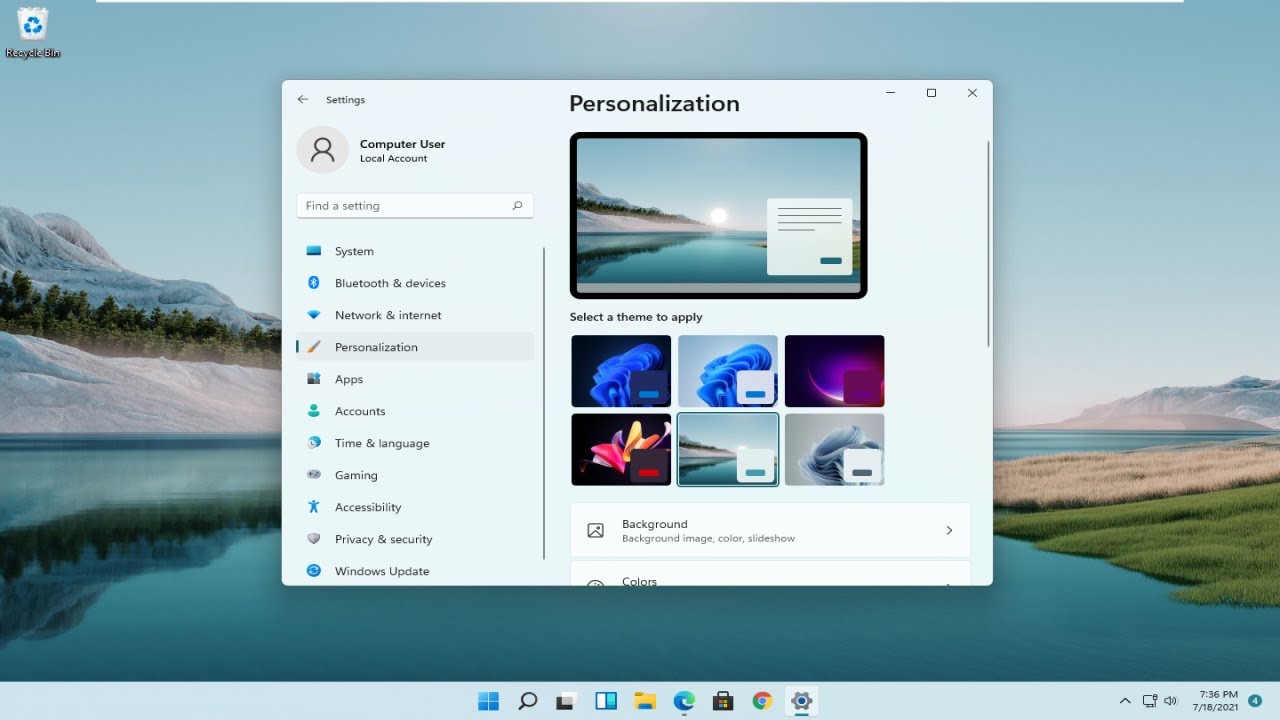Viewport: 1280px width, 720px height.
Task: Click the Computer User profile avatar
Action: tap(322, 150)
